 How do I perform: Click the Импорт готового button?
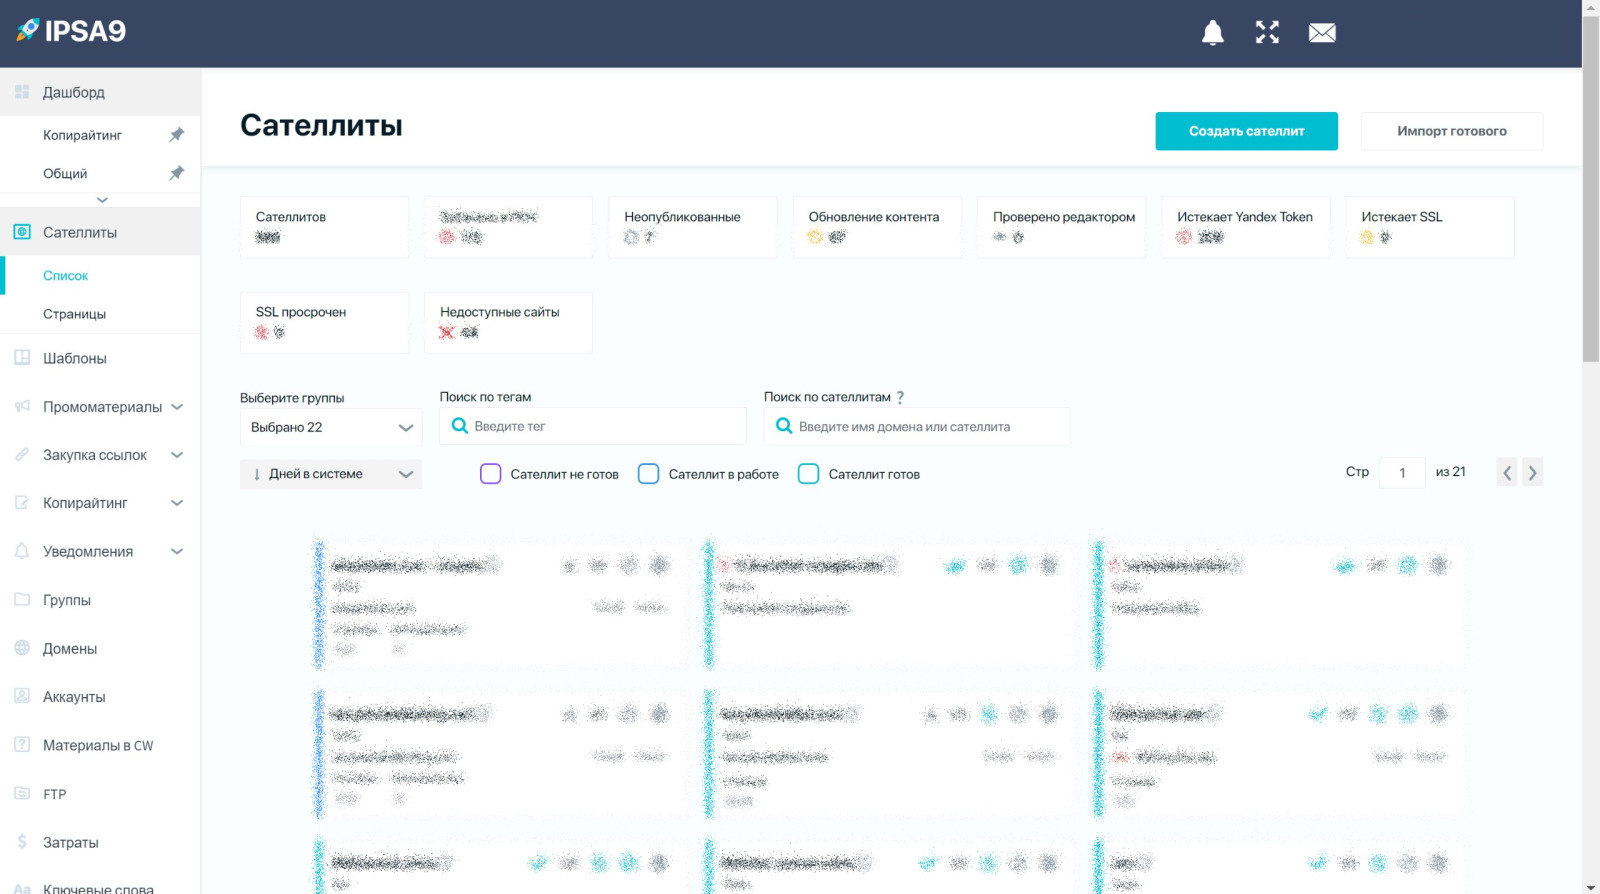1451,131
